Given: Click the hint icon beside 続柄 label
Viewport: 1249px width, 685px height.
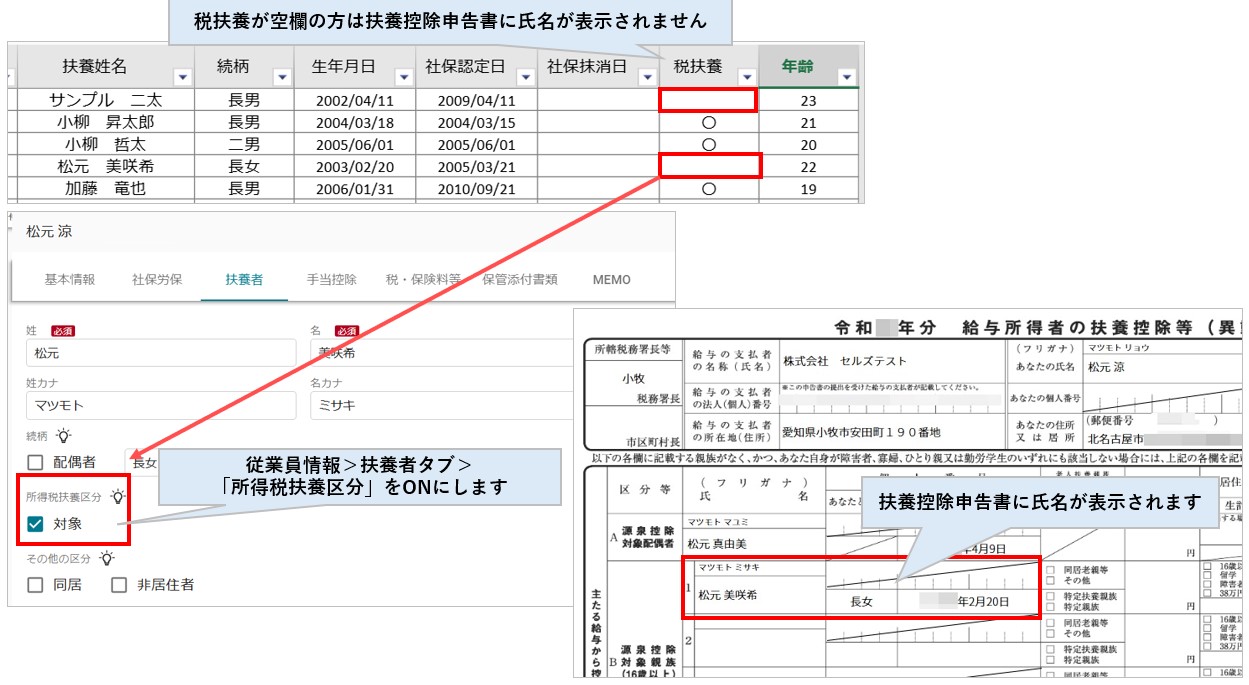Looking at the screenshot, I should 62,434.
